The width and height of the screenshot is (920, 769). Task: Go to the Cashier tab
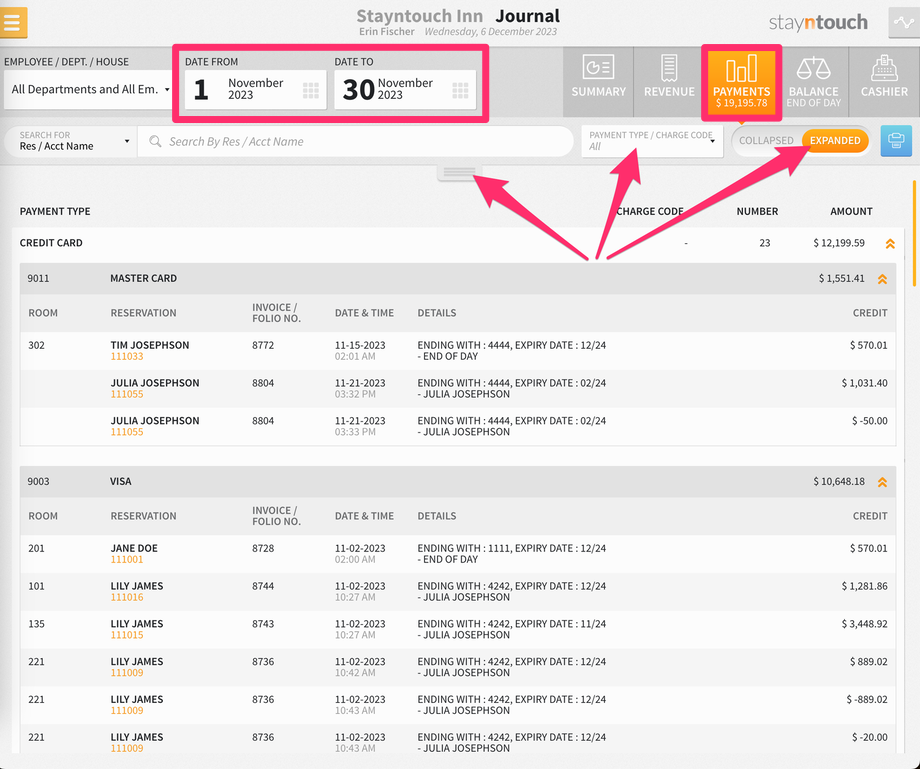[x=884, y=82]
